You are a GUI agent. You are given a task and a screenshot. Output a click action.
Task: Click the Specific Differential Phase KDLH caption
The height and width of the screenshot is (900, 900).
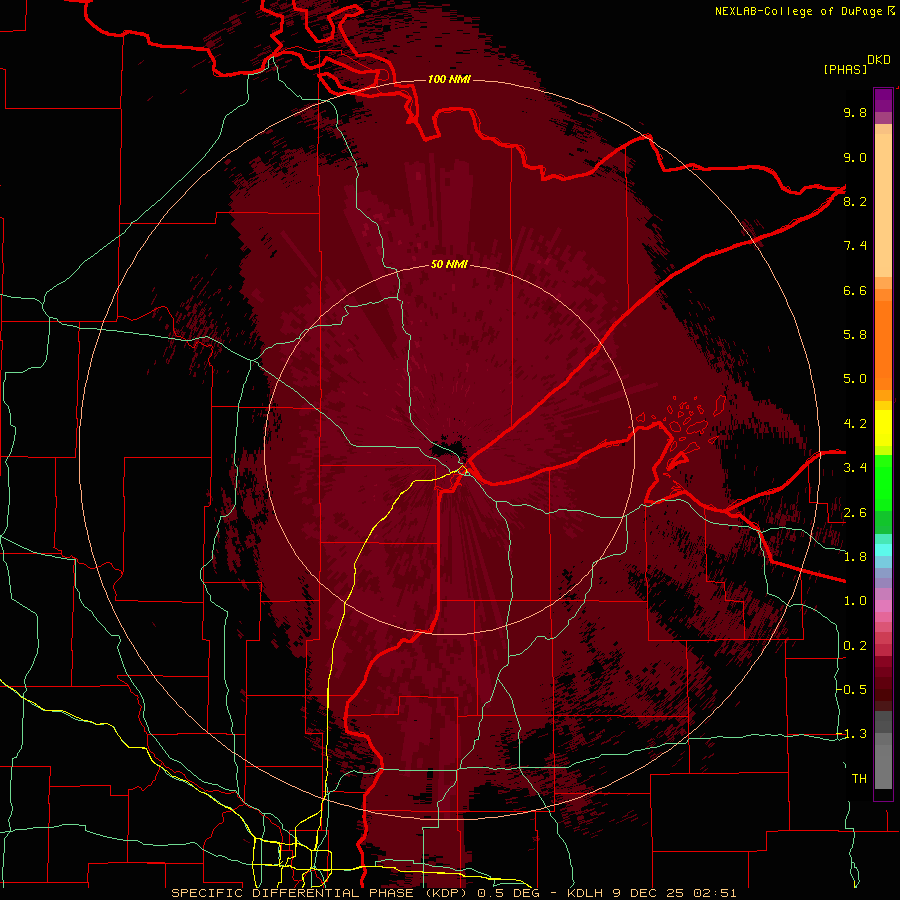tap(453, 893)
